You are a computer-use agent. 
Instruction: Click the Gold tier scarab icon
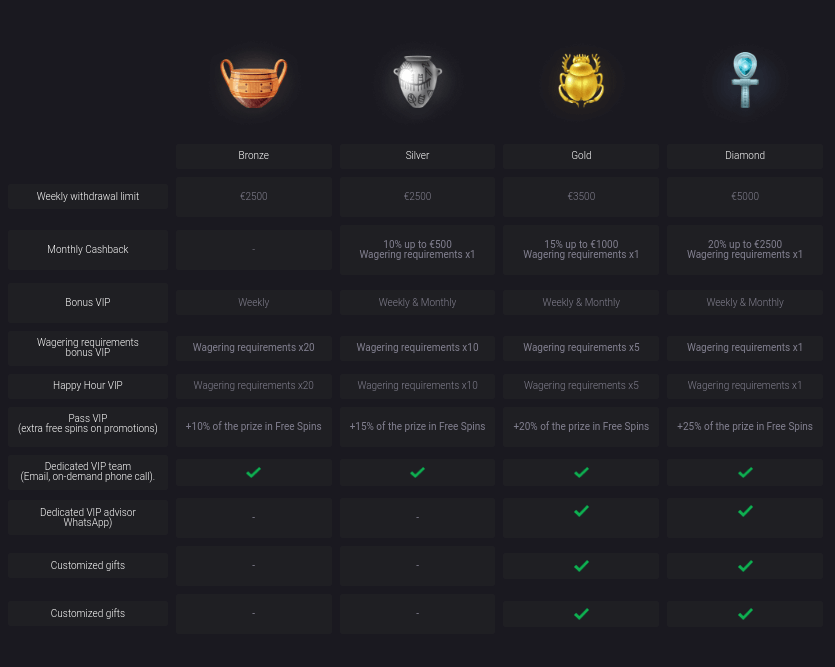(581, 81)
